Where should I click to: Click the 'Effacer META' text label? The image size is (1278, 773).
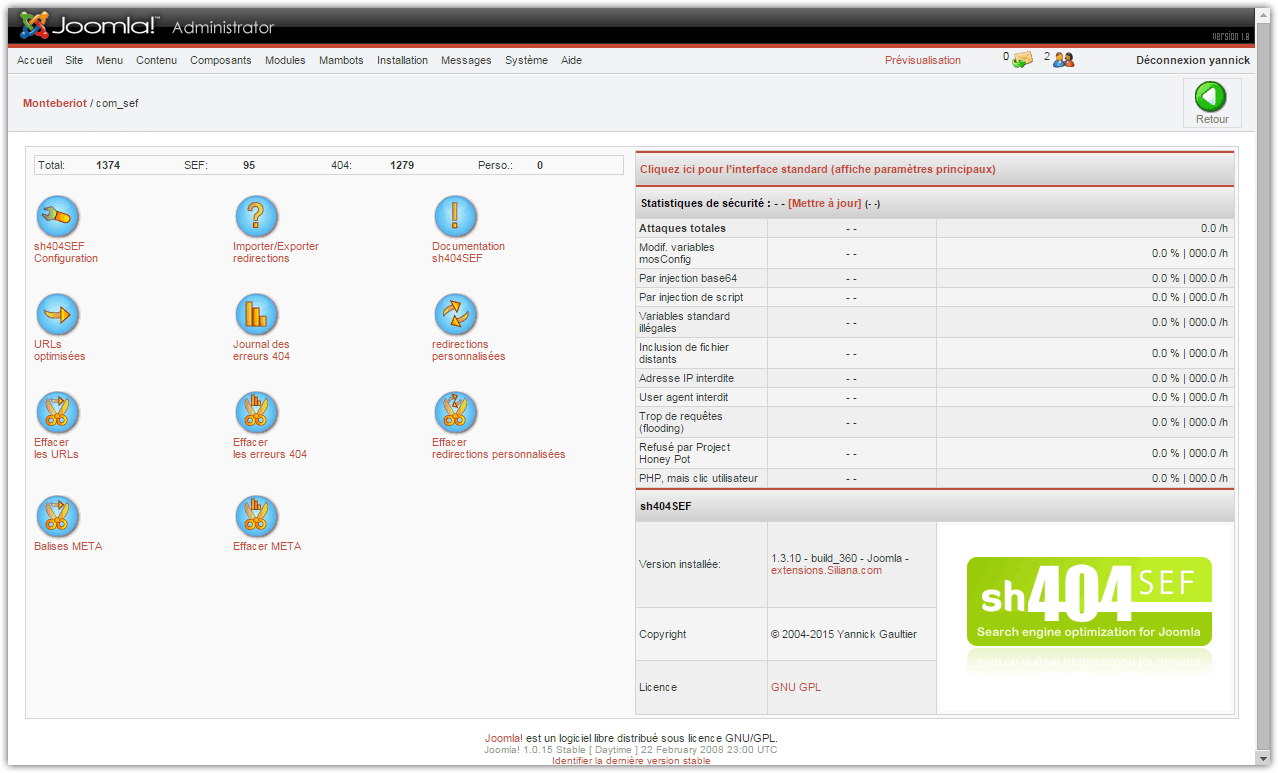267,546
